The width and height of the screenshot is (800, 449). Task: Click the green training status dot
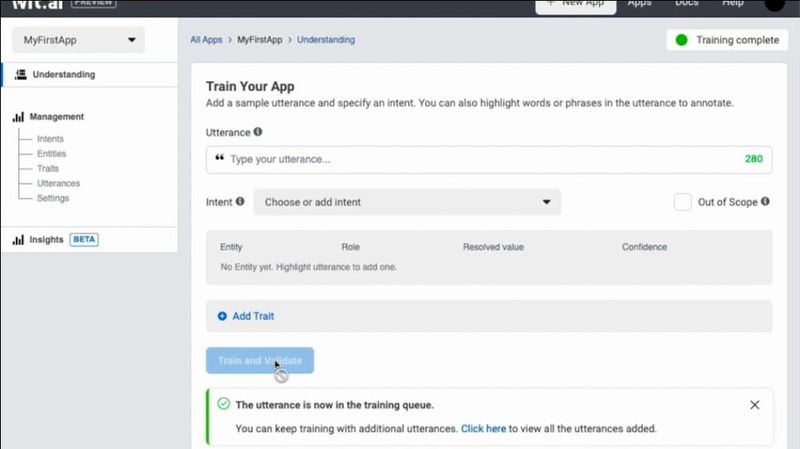681,40
